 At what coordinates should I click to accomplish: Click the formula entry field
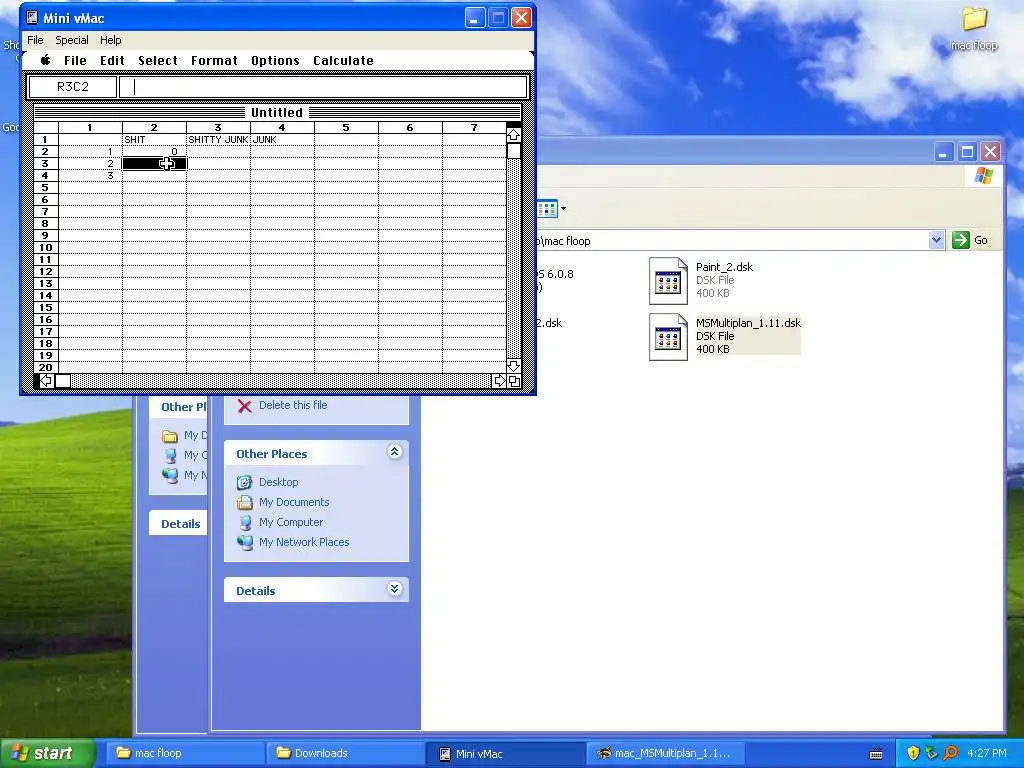323,87
